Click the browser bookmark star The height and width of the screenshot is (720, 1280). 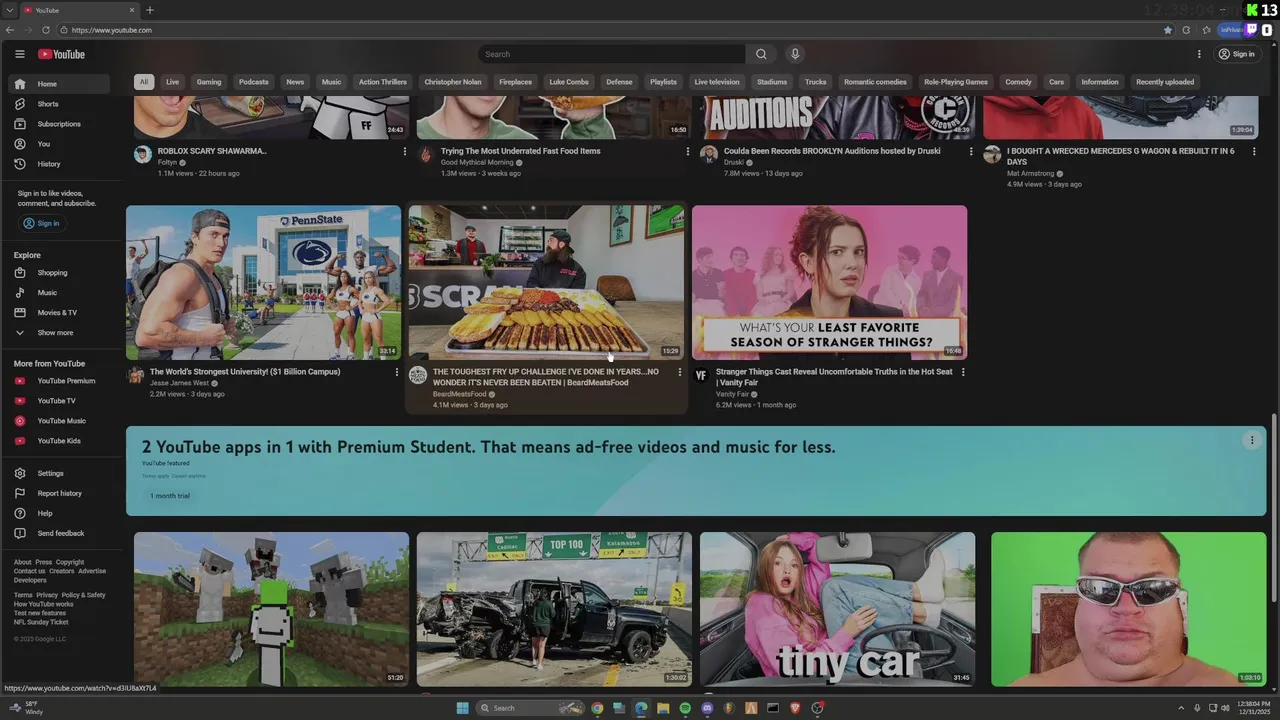[x=1168, y=30]
